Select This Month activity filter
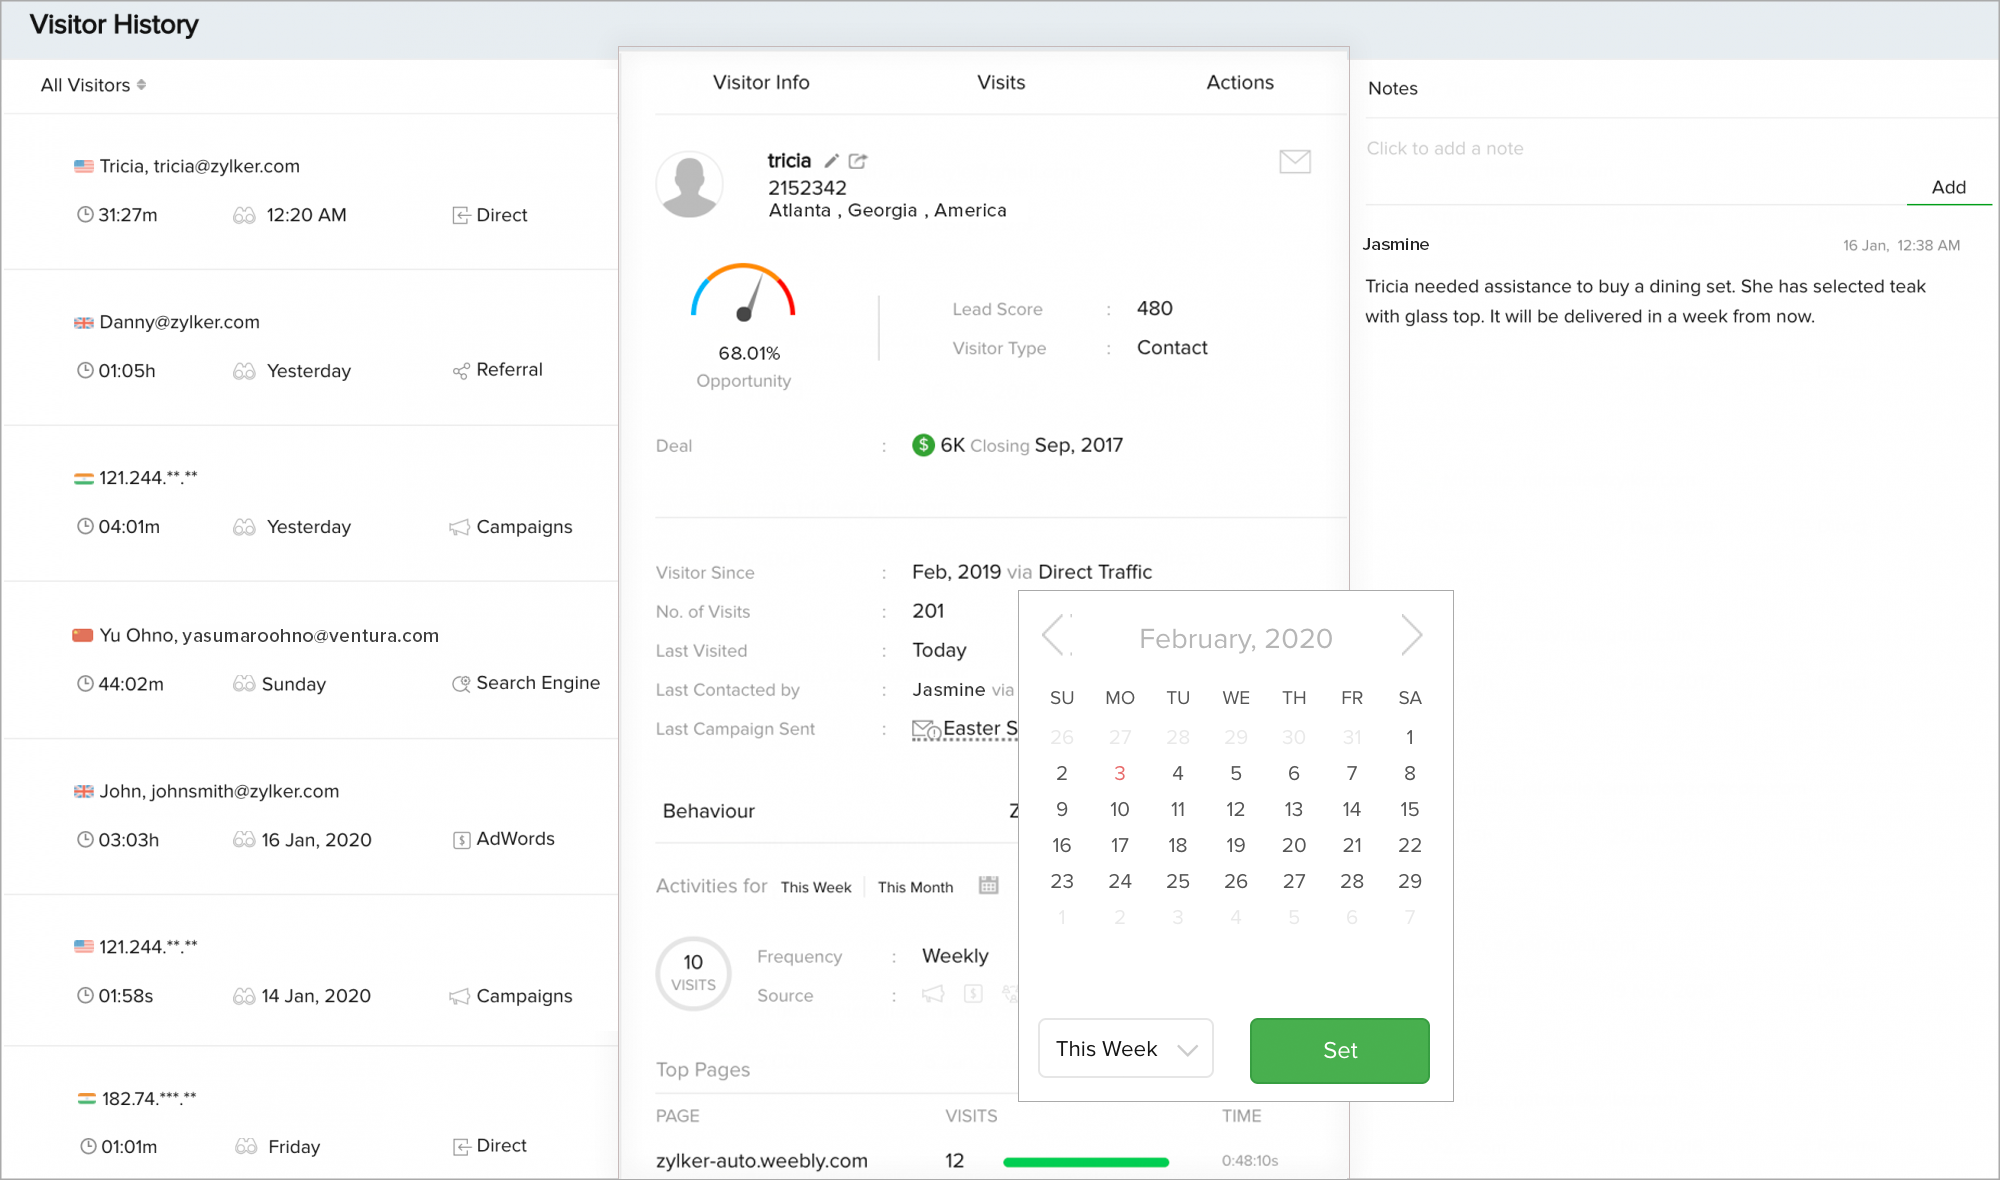The image size is (2000, 1180). tap(915, 887)
